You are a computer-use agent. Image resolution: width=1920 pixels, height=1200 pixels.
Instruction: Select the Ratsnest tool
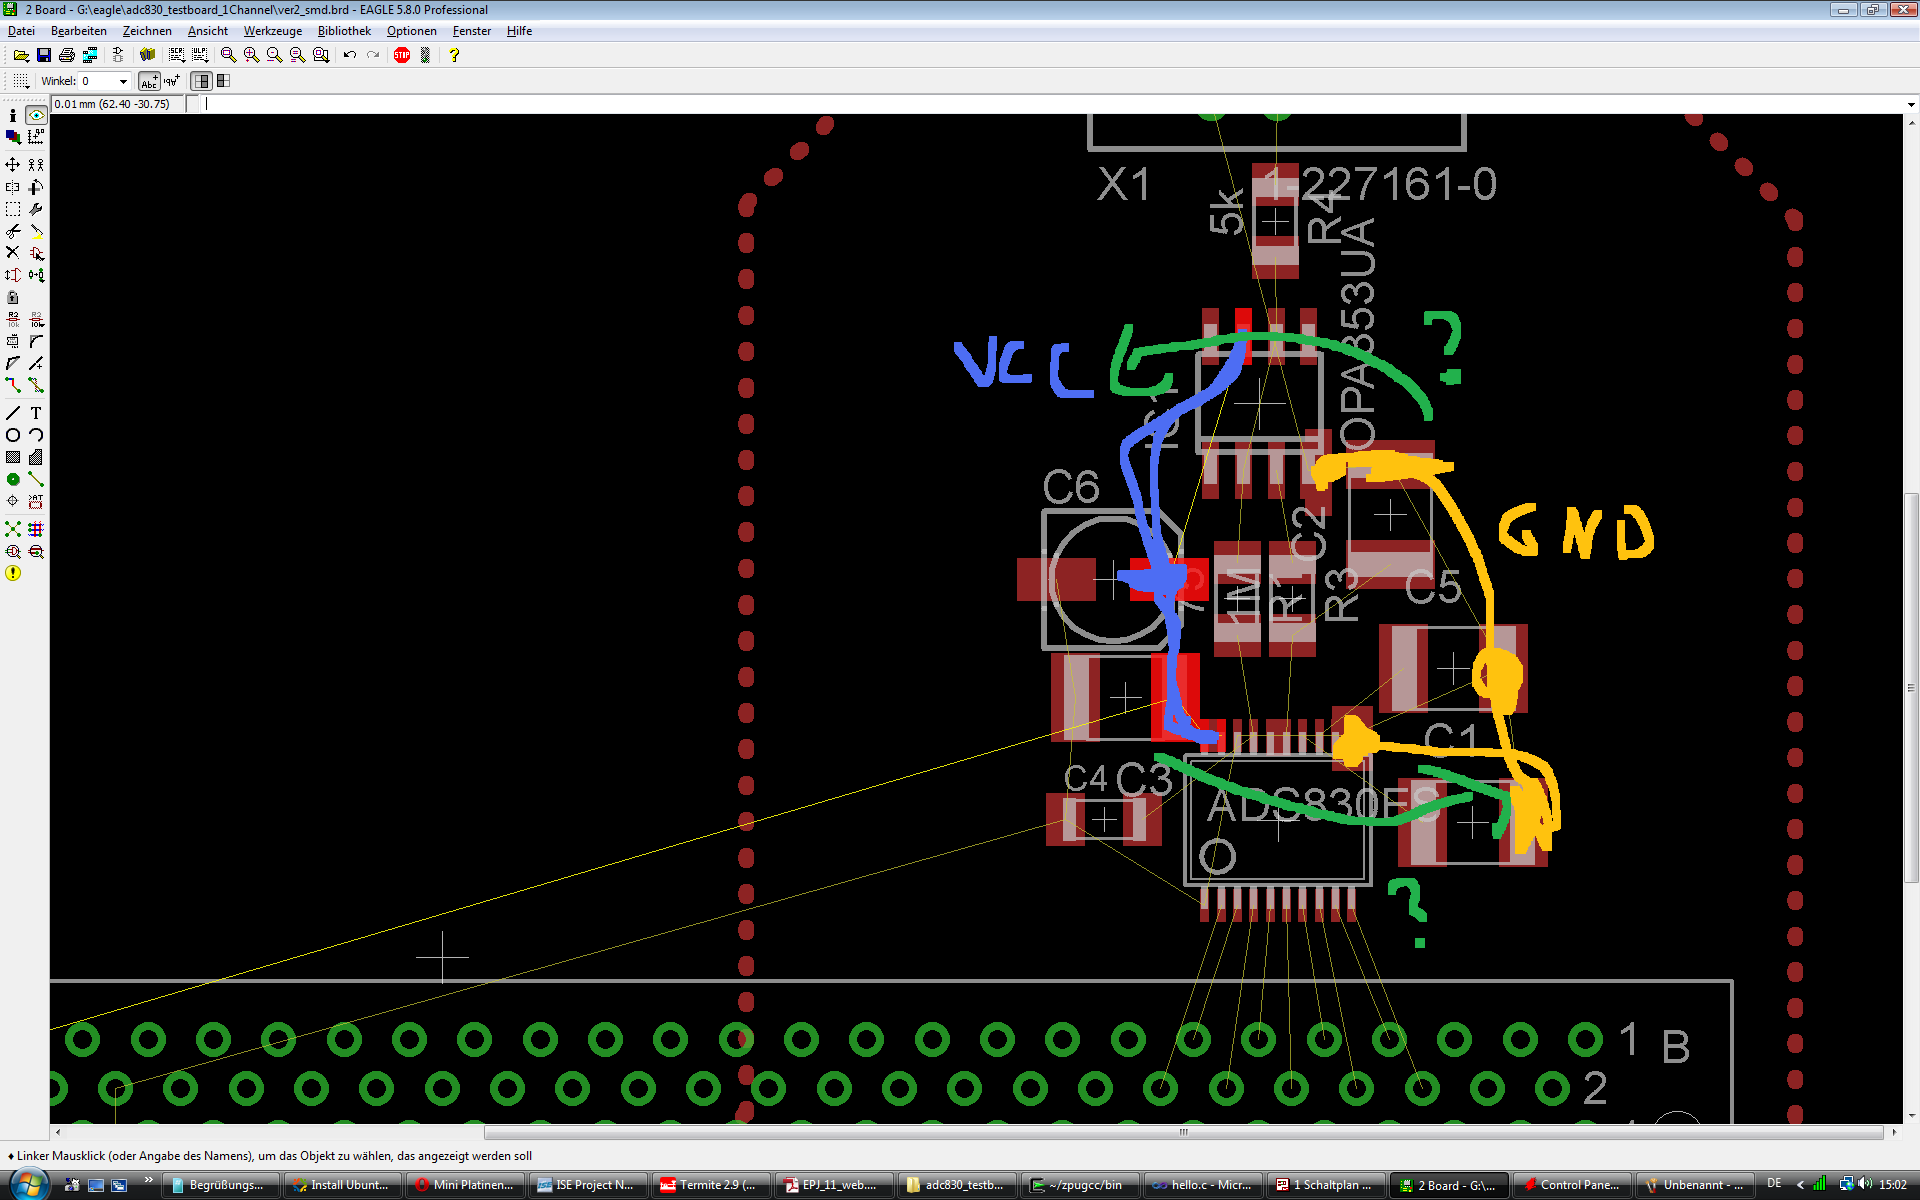(13, 529)
